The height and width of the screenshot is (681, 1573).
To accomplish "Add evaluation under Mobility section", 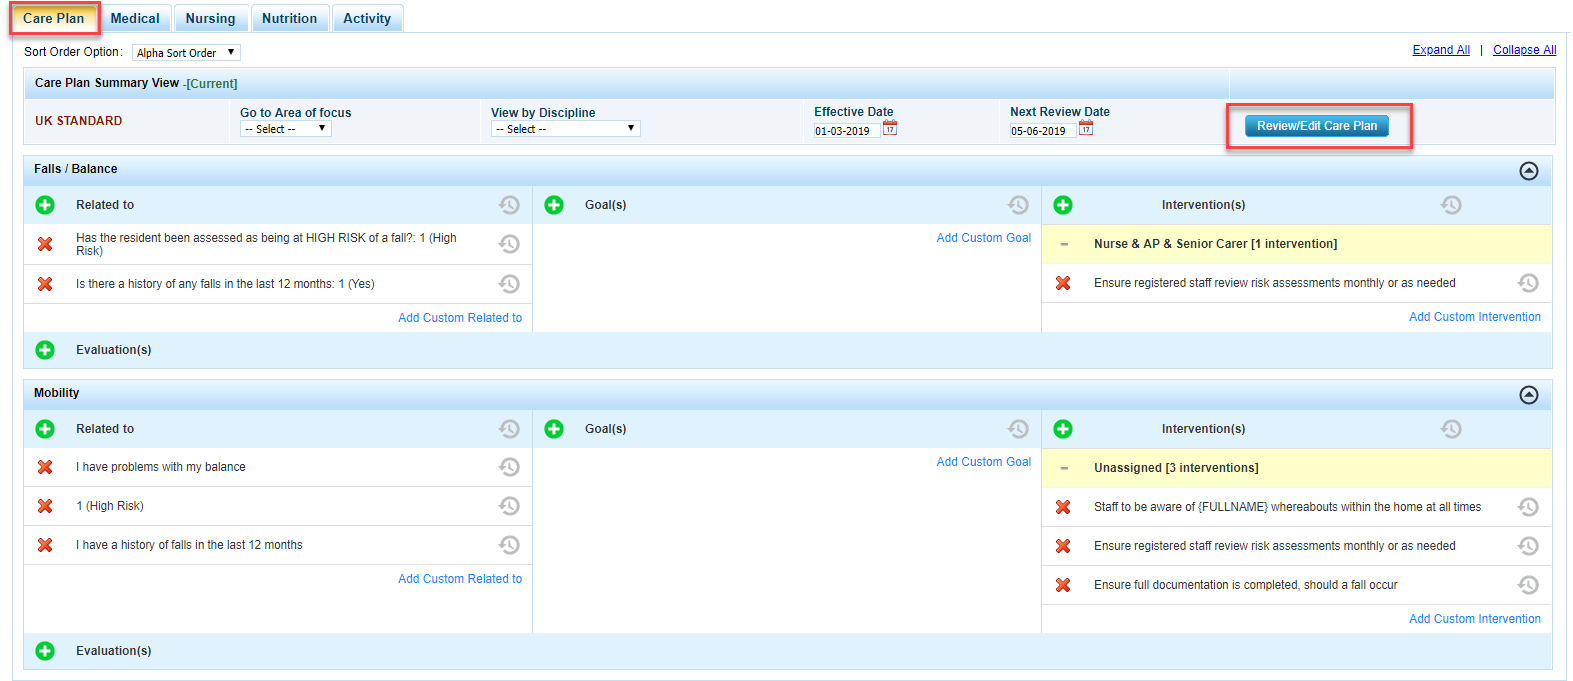I will tap(45, 651).
